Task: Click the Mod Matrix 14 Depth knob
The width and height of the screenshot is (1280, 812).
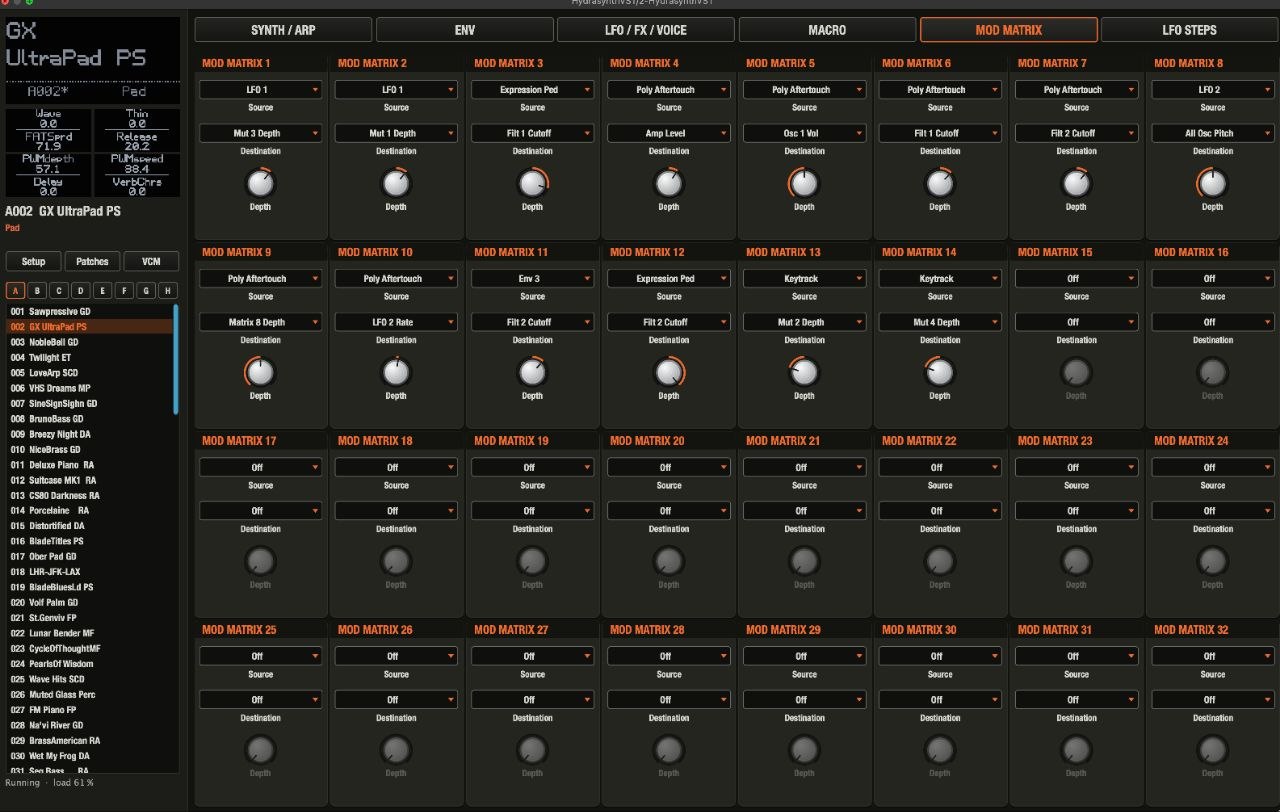Action: [940, 372]
